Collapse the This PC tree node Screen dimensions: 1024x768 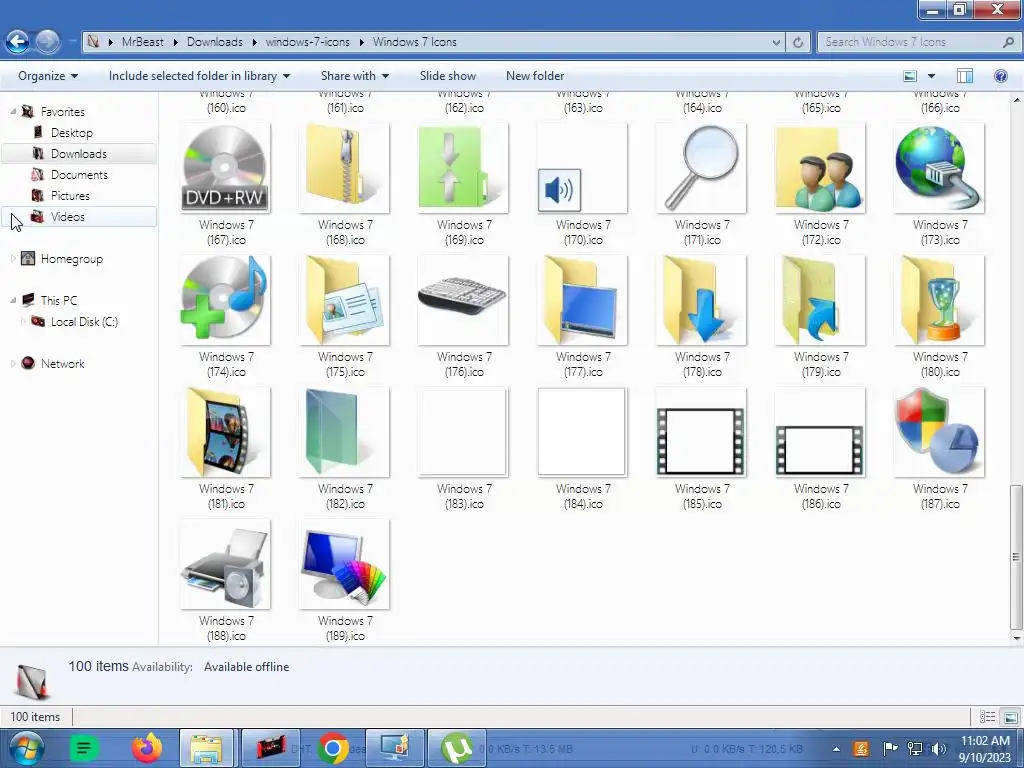(x=13, y=300)
